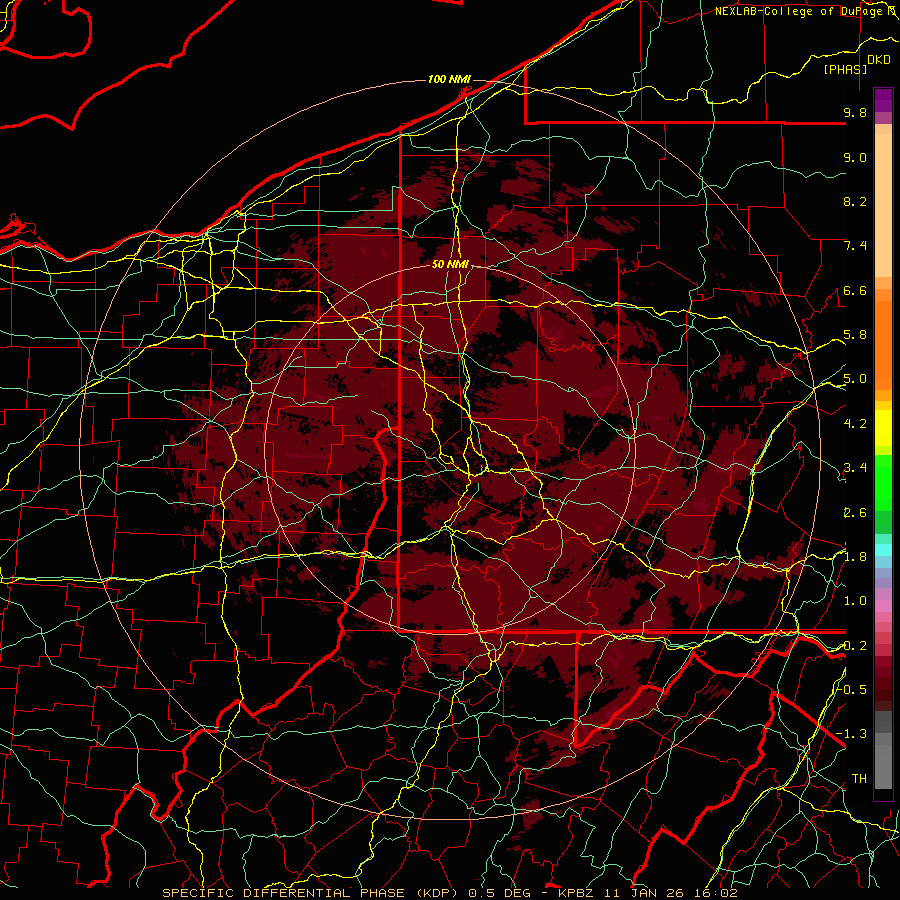Click the -0.5 scale value
Viewport: 900px width, 900px height.
click(x=852, y=690)
